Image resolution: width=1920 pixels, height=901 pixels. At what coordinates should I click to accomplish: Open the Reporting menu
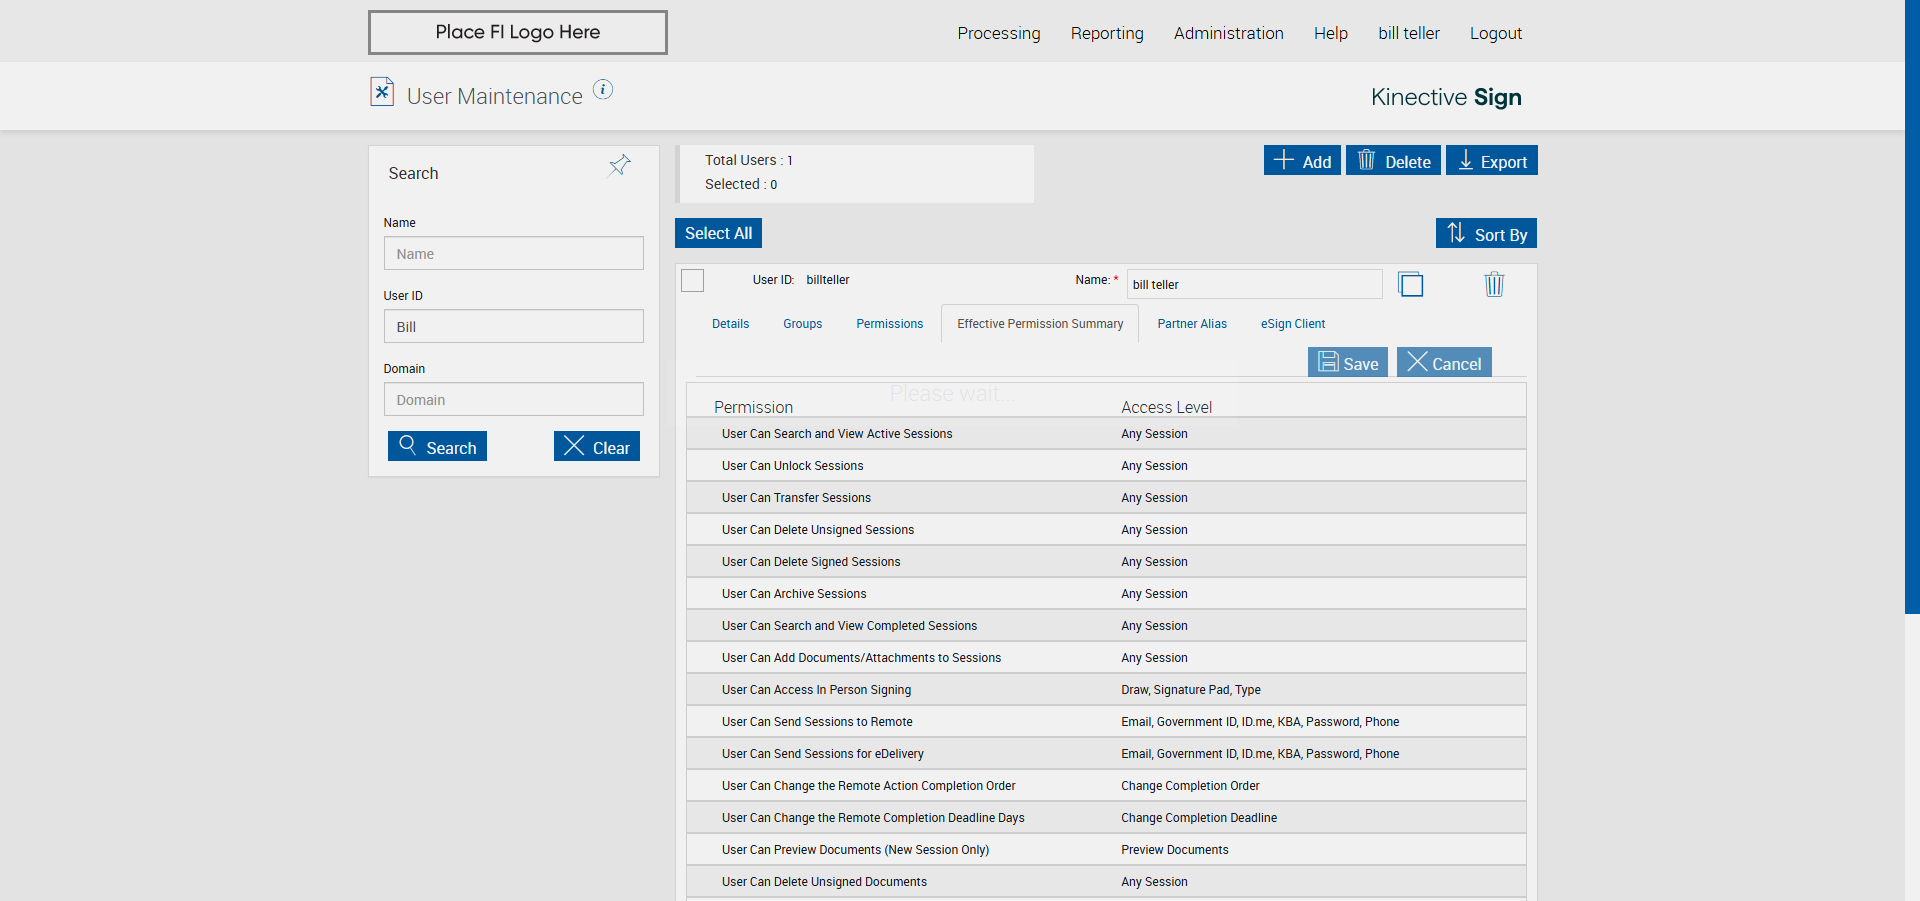point(1106,33)
